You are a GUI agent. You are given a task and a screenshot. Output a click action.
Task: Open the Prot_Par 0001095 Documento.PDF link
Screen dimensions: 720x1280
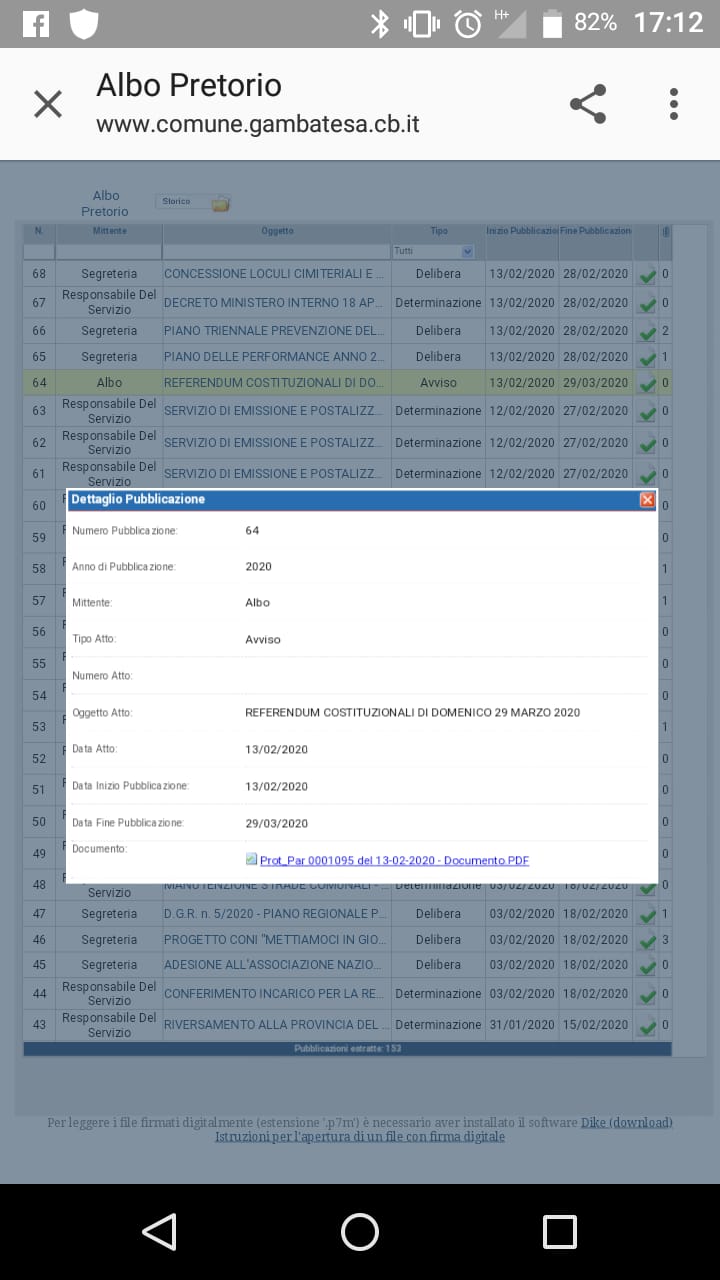394,860
